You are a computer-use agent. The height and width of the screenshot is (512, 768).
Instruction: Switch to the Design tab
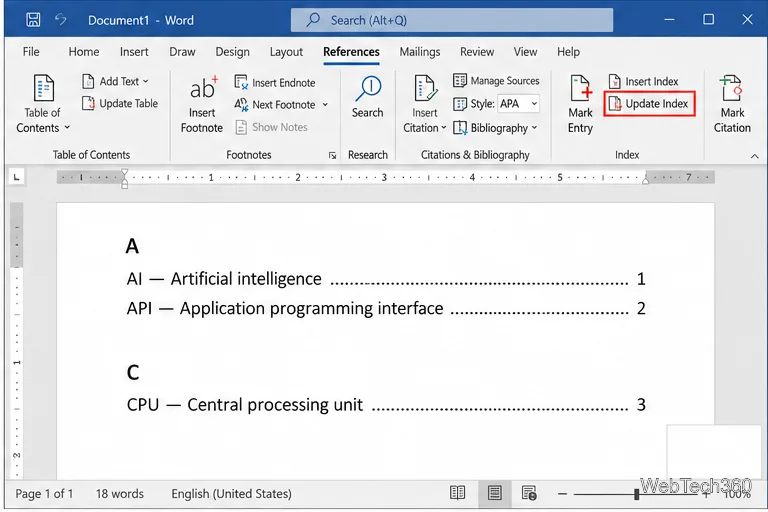pyautogui.click(x=233, y=51)
